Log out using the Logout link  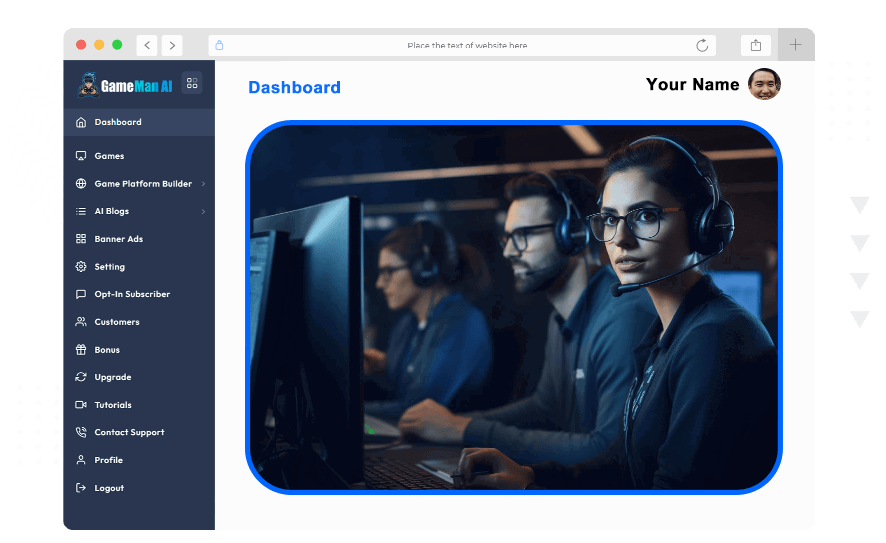pyautogui.click(x=109, y=488)
